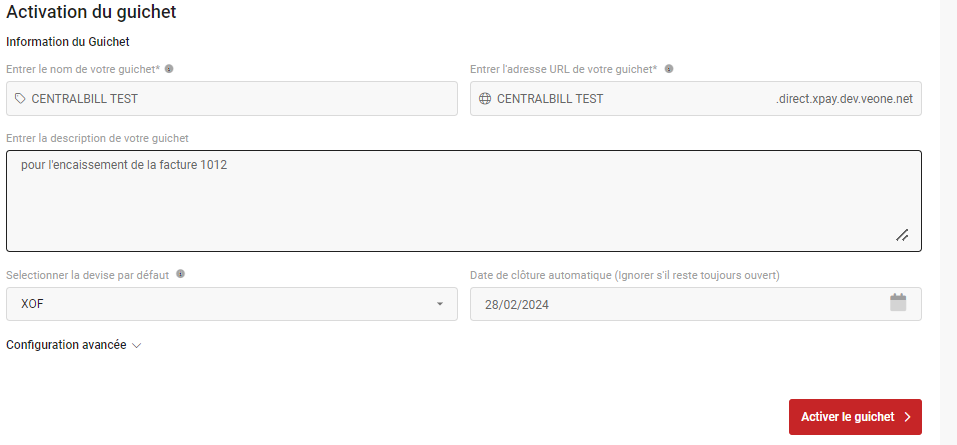Screen dimensions: 957x445
Task: Select the 28/02/2024 closing date field
Action: 696,304
